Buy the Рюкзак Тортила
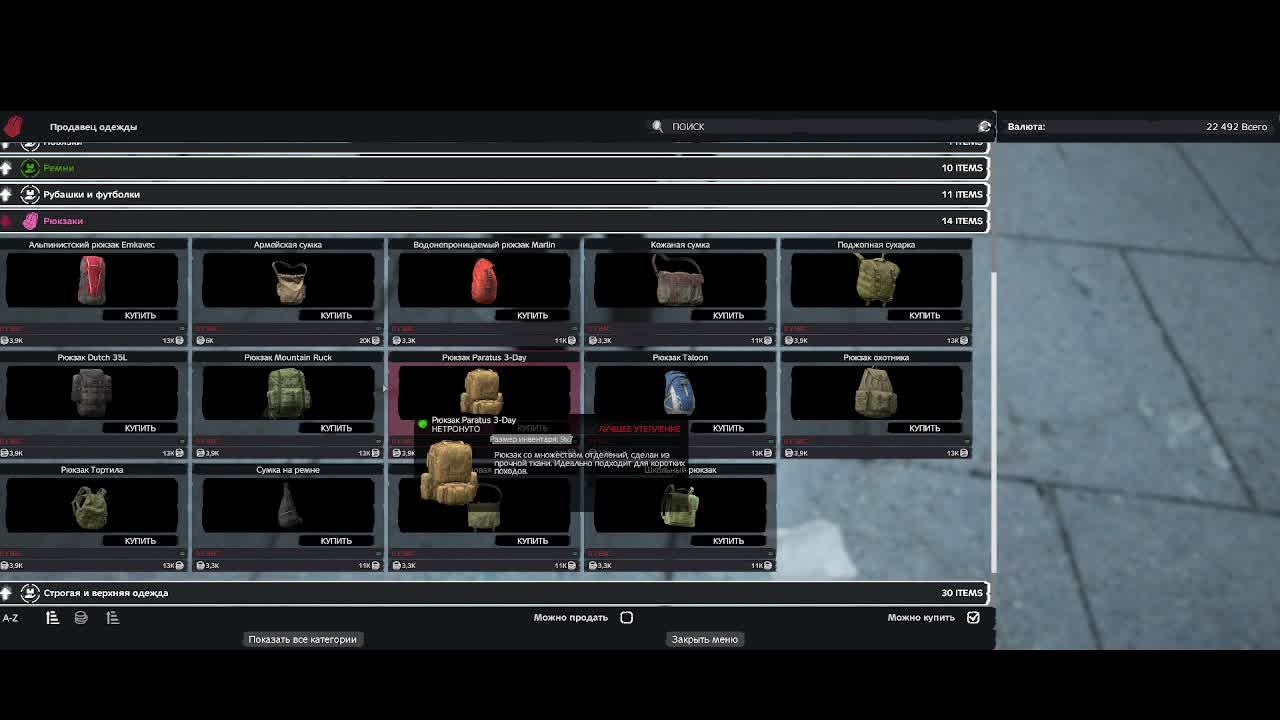This screenshot has width=1280, height=720. (140, 541)
